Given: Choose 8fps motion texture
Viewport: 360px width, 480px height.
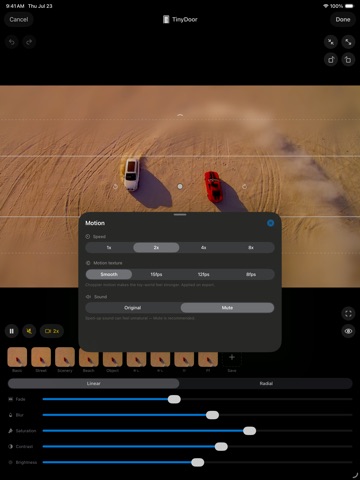Looking at the screenshot, I should point(251,274).
